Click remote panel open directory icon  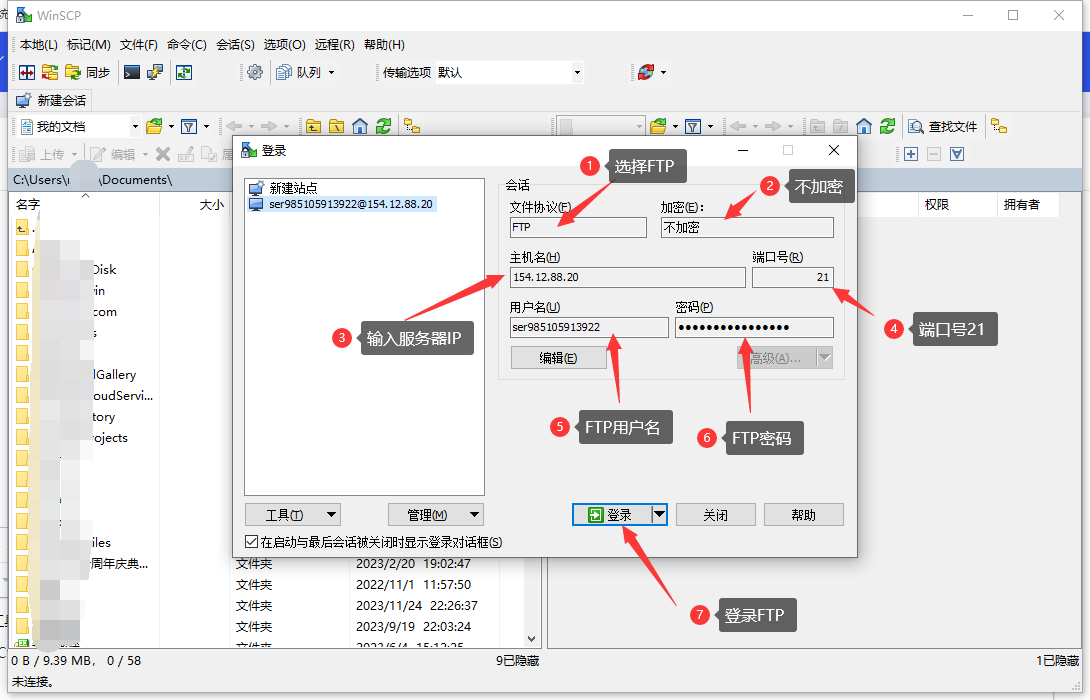pyautogui.click(x=658, y=127)
